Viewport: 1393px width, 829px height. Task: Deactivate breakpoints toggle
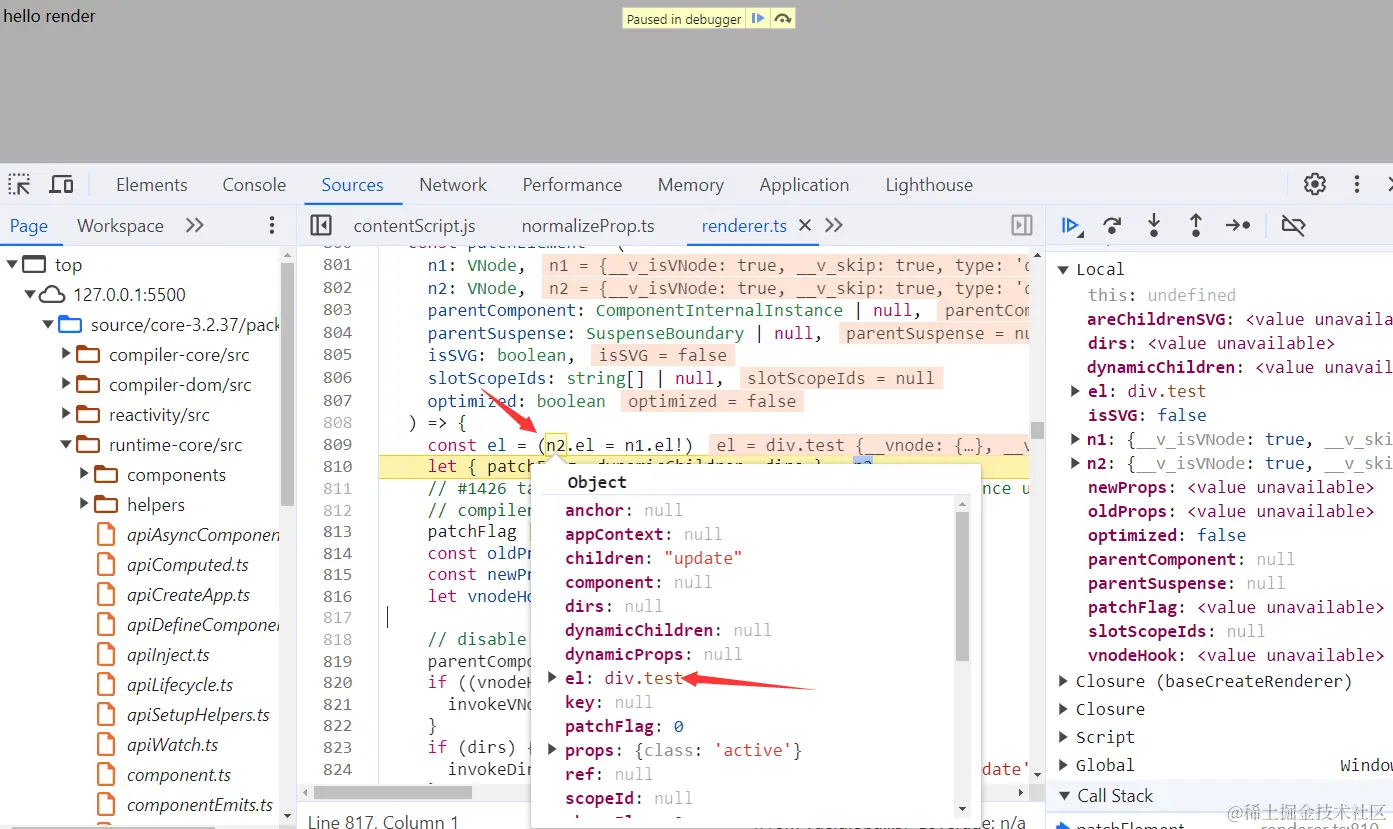tap(1293, 225)
